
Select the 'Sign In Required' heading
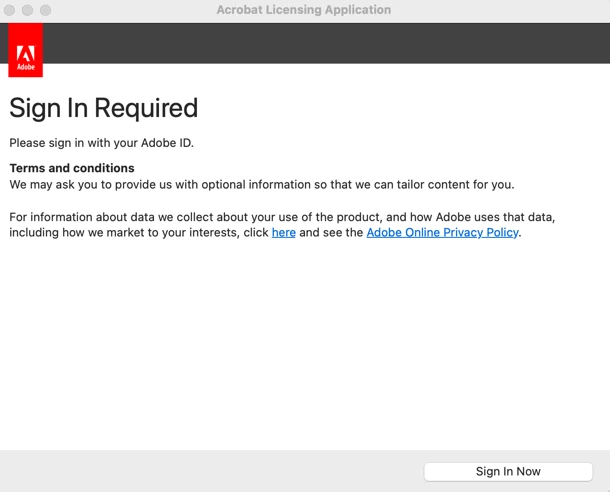click(103, 108)
